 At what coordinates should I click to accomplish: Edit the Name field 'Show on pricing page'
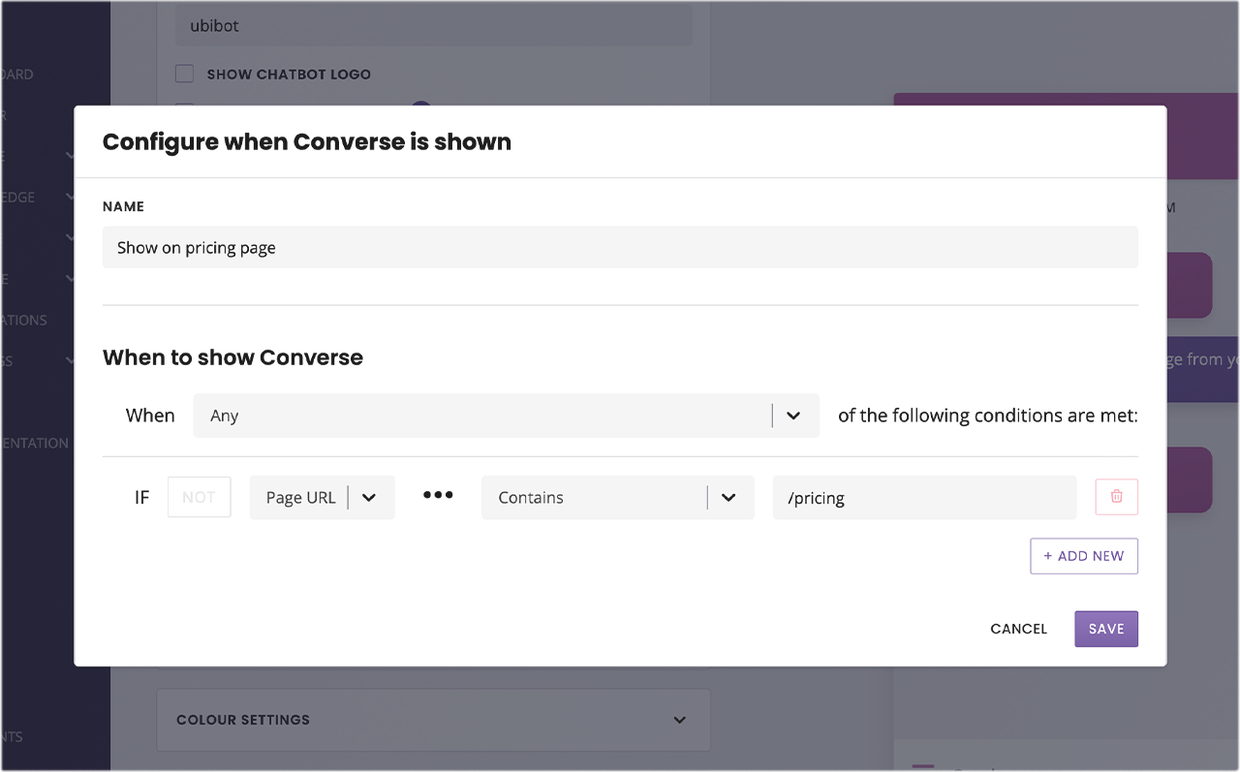coord(620,247)
